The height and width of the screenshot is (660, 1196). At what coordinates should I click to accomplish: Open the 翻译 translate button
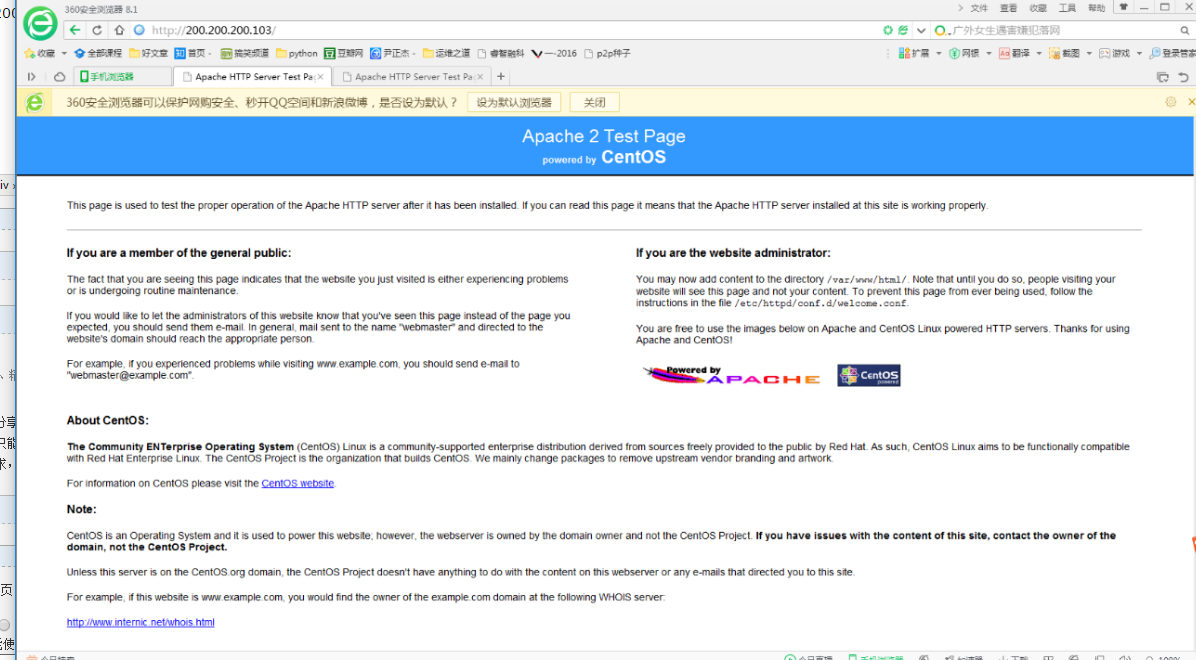(1014, 53)
